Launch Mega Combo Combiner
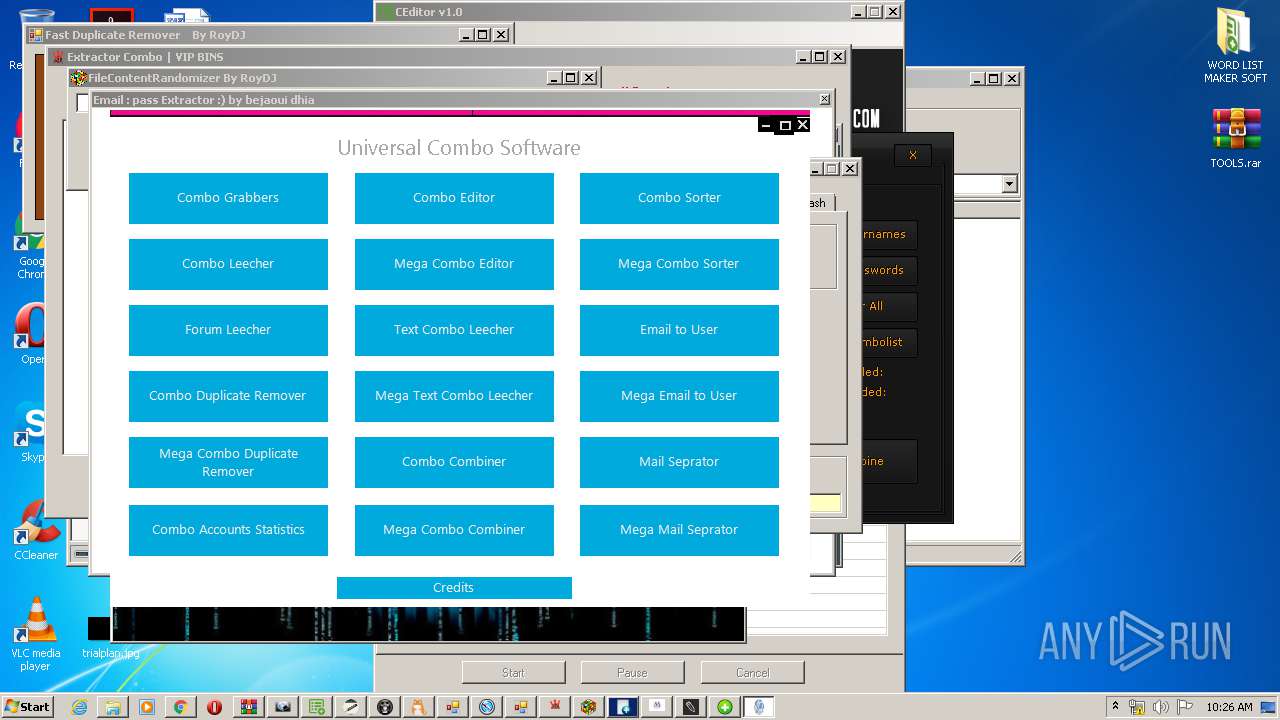The width and height of the screenshot is (1280, 720). click(454, 530)
